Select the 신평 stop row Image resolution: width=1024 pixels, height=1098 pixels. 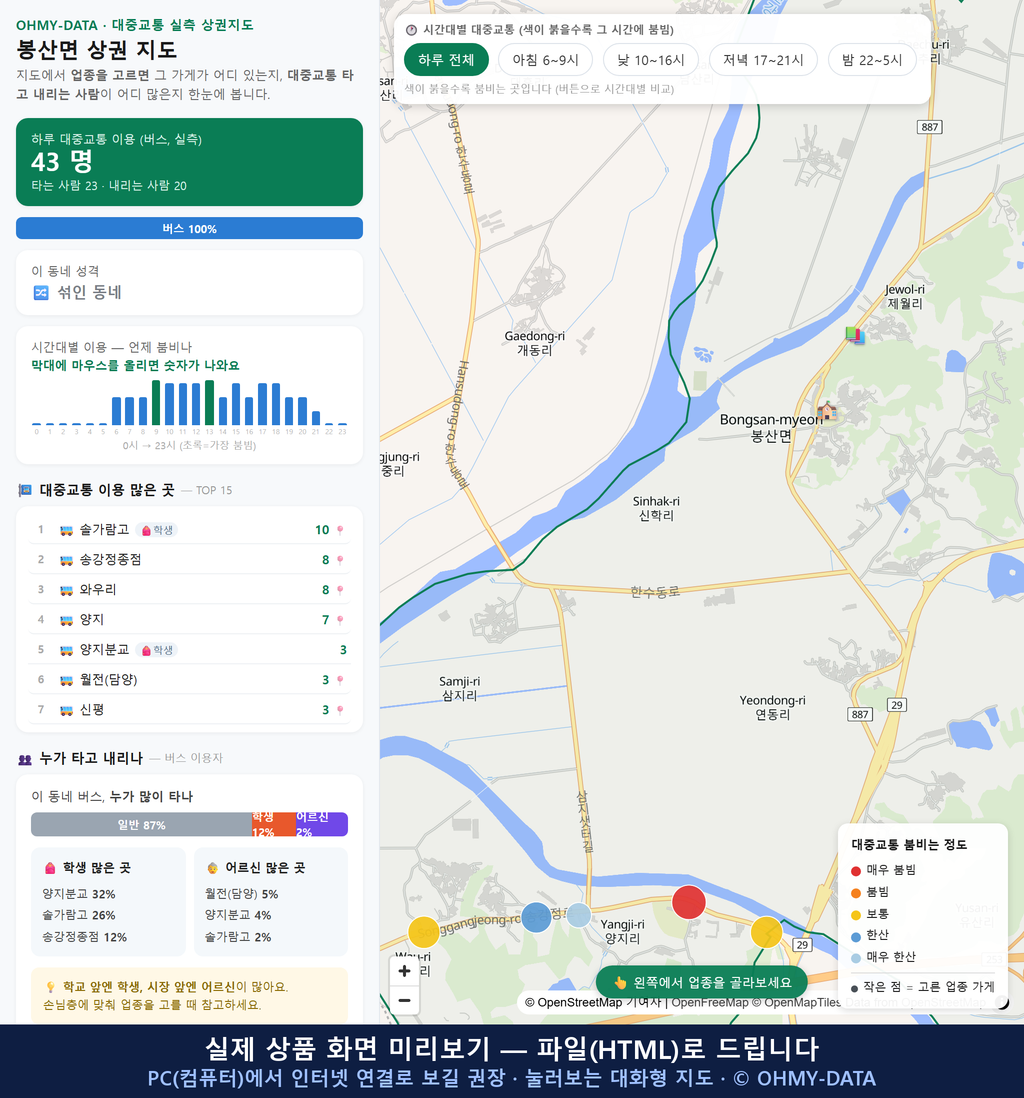pyautogui.click(x=189, y=710)
